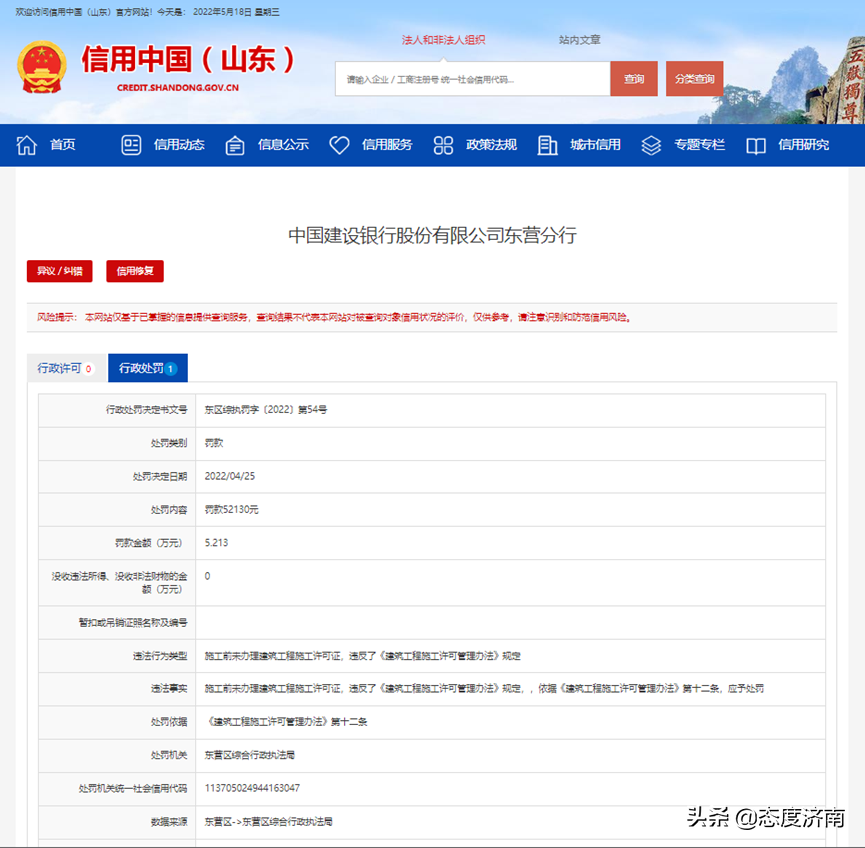The image size is (865, 848).
Task: Click the building icon for 城市信用
Action: [x=548, y=144]
